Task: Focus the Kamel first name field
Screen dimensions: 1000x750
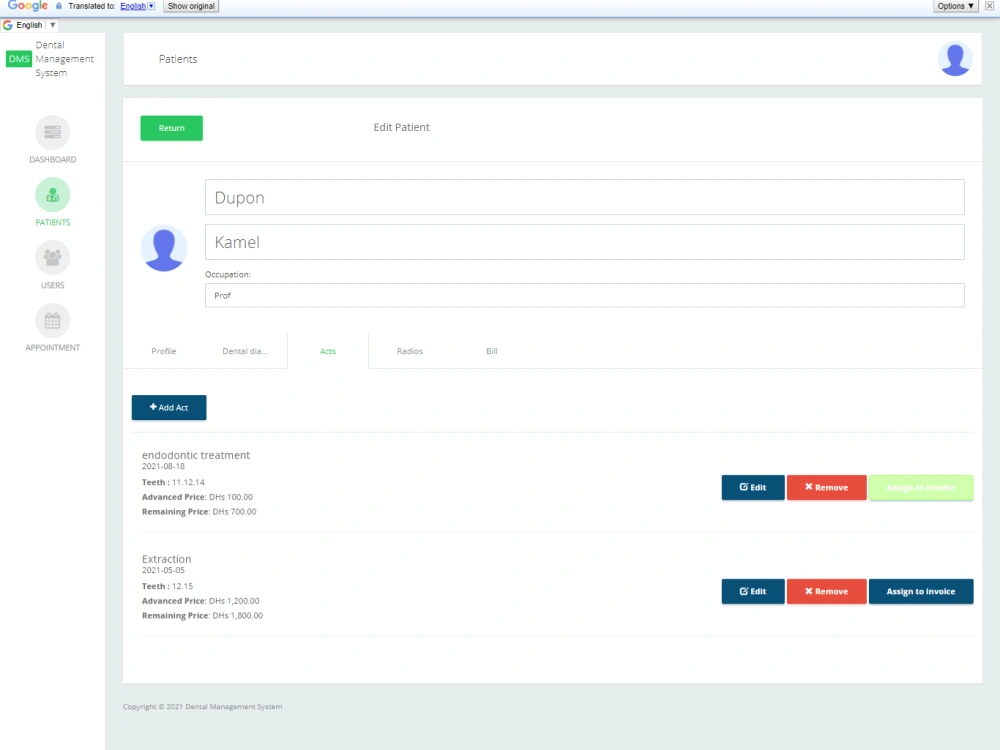Action: click(584, 242)
